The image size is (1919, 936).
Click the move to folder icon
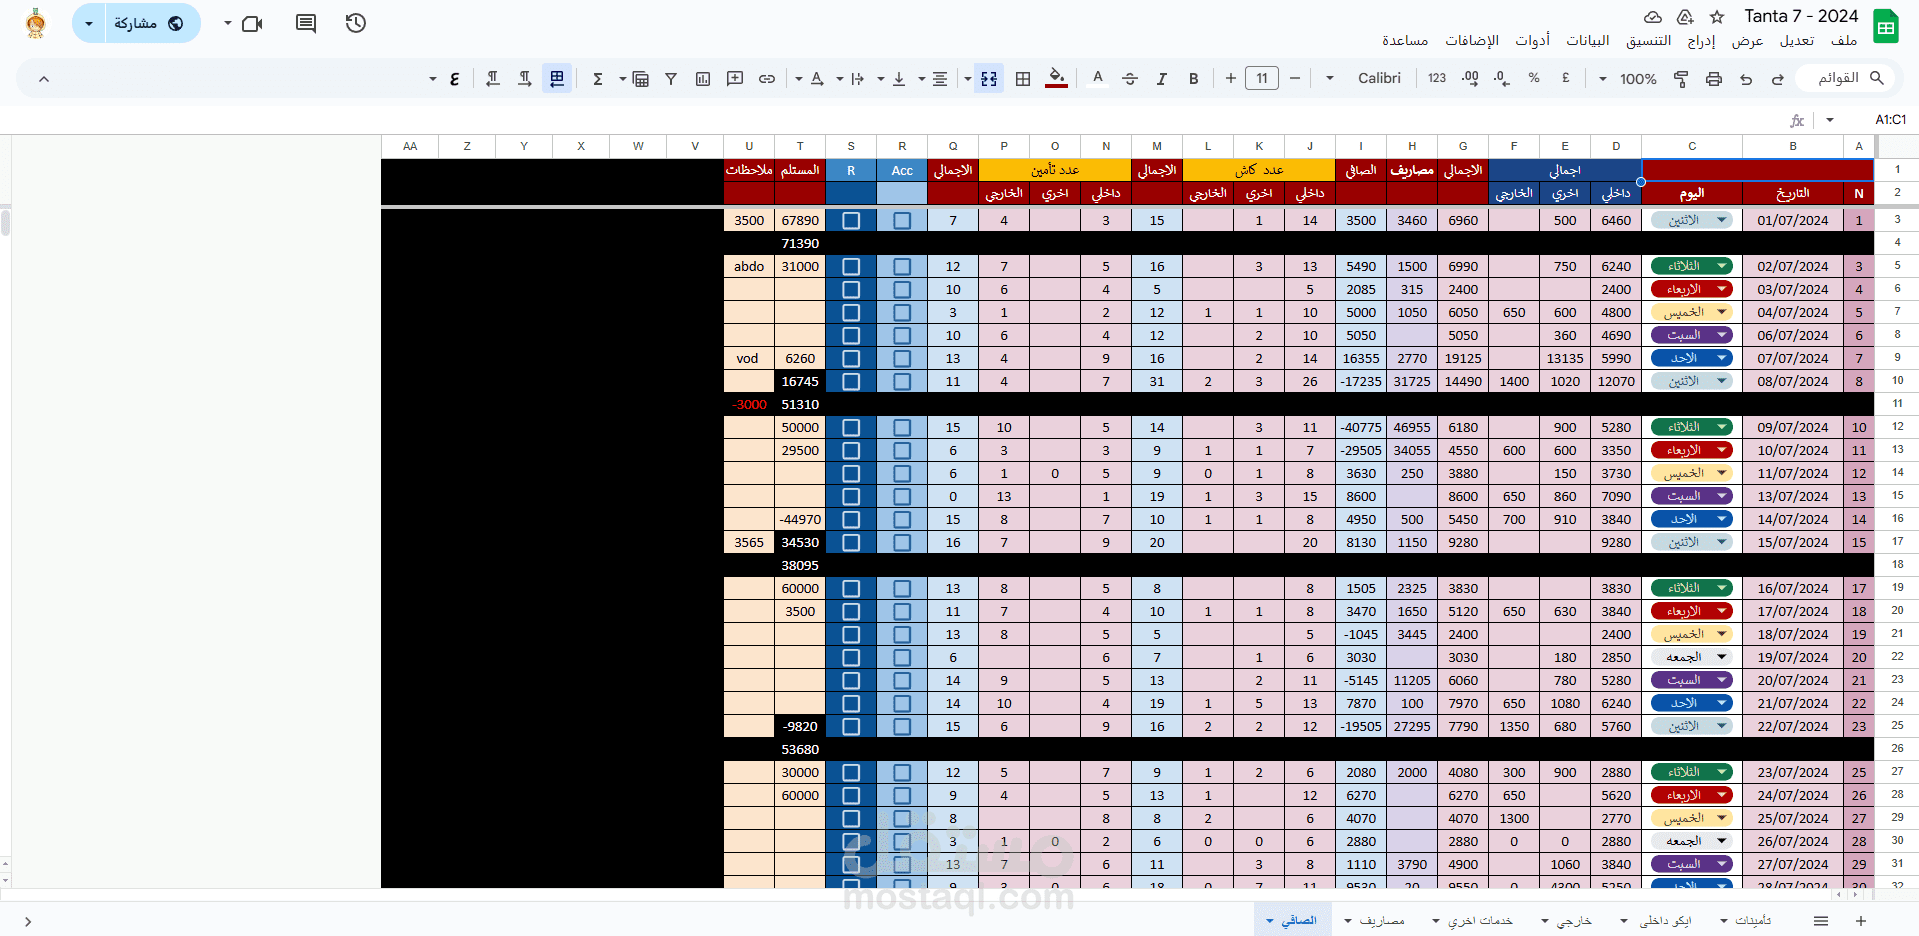tap(1685, 17)
